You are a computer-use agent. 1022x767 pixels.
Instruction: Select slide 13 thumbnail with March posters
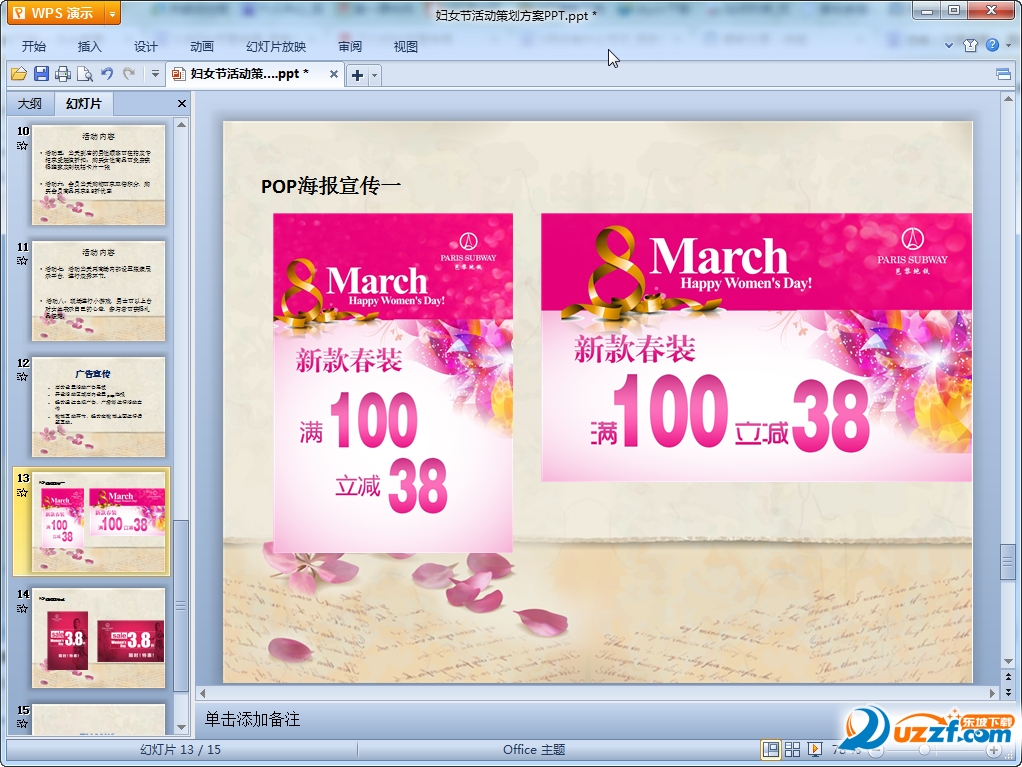click(x=98, y=523)
